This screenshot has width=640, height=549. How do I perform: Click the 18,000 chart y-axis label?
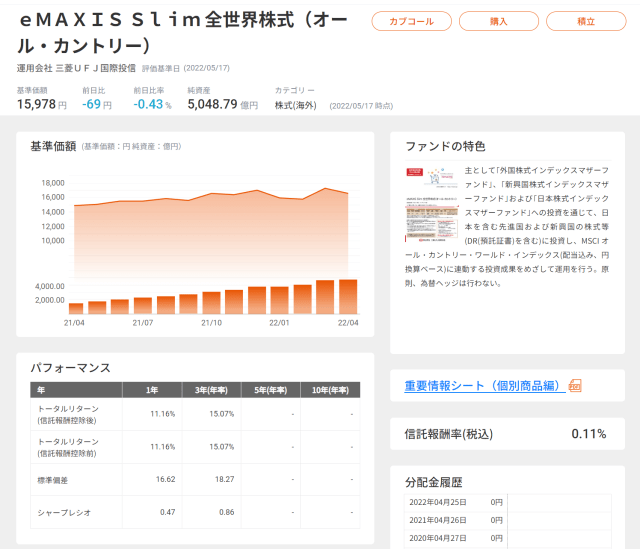pos(53,183)
